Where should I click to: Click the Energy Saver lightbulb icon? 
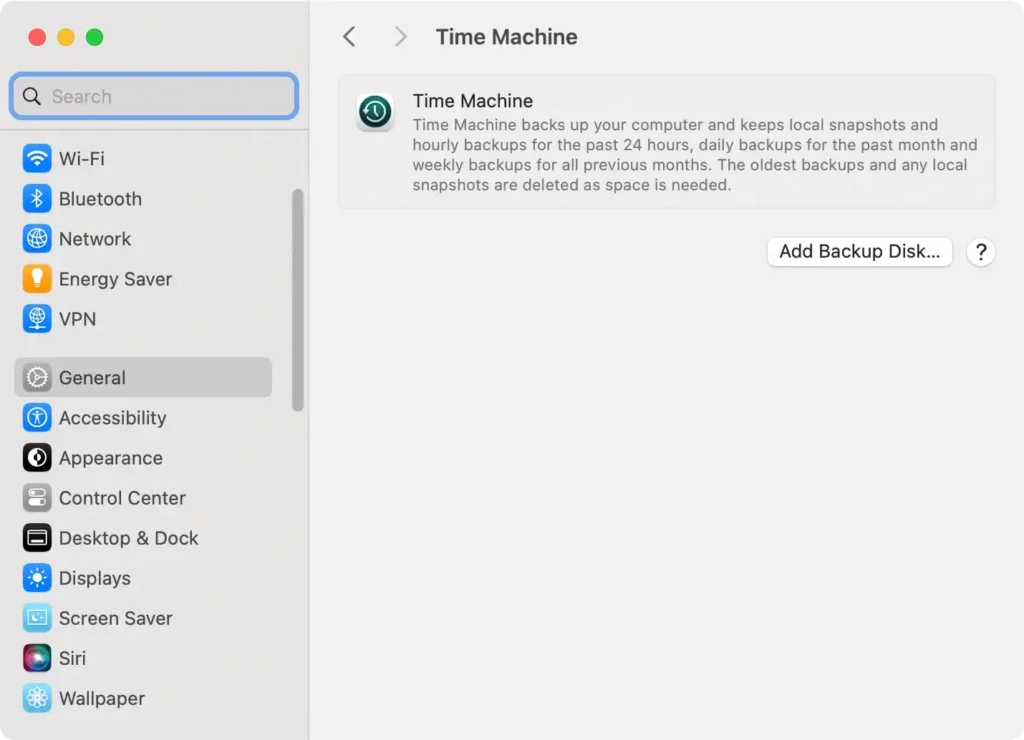[37, 279]
